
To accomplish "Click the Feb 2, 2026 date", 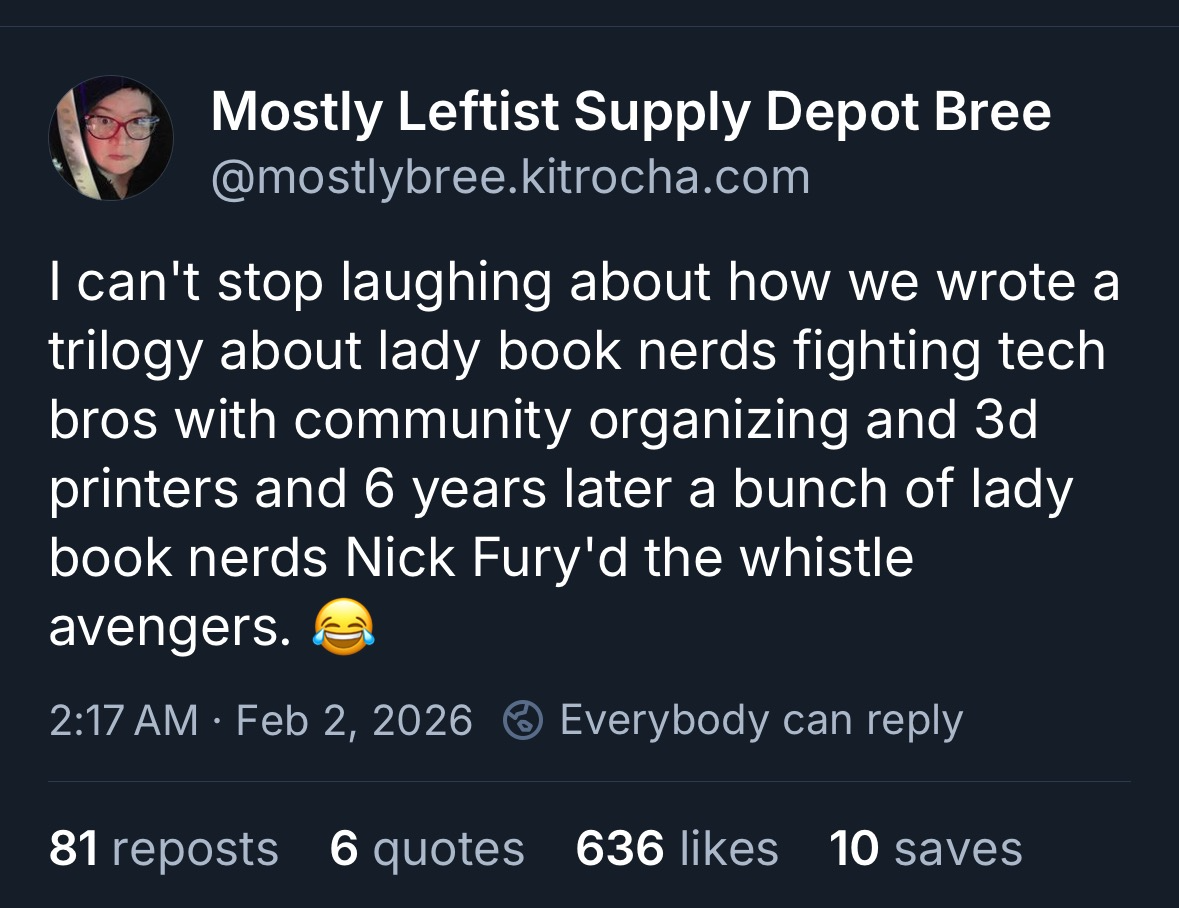I will click(354, 720).
